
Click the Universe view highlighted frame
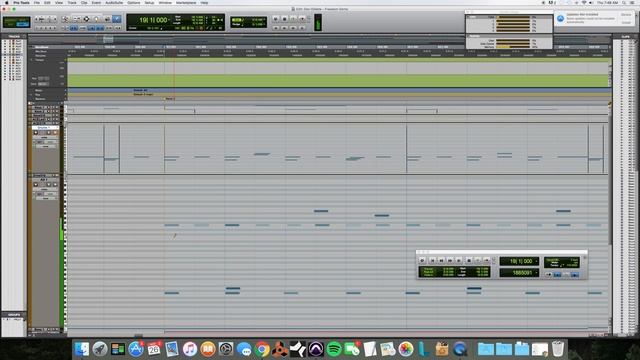(x=108, y=39)
